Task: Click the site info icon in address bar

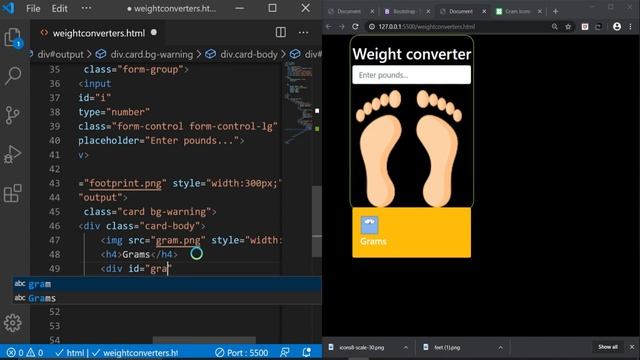Action: (372, 27)
